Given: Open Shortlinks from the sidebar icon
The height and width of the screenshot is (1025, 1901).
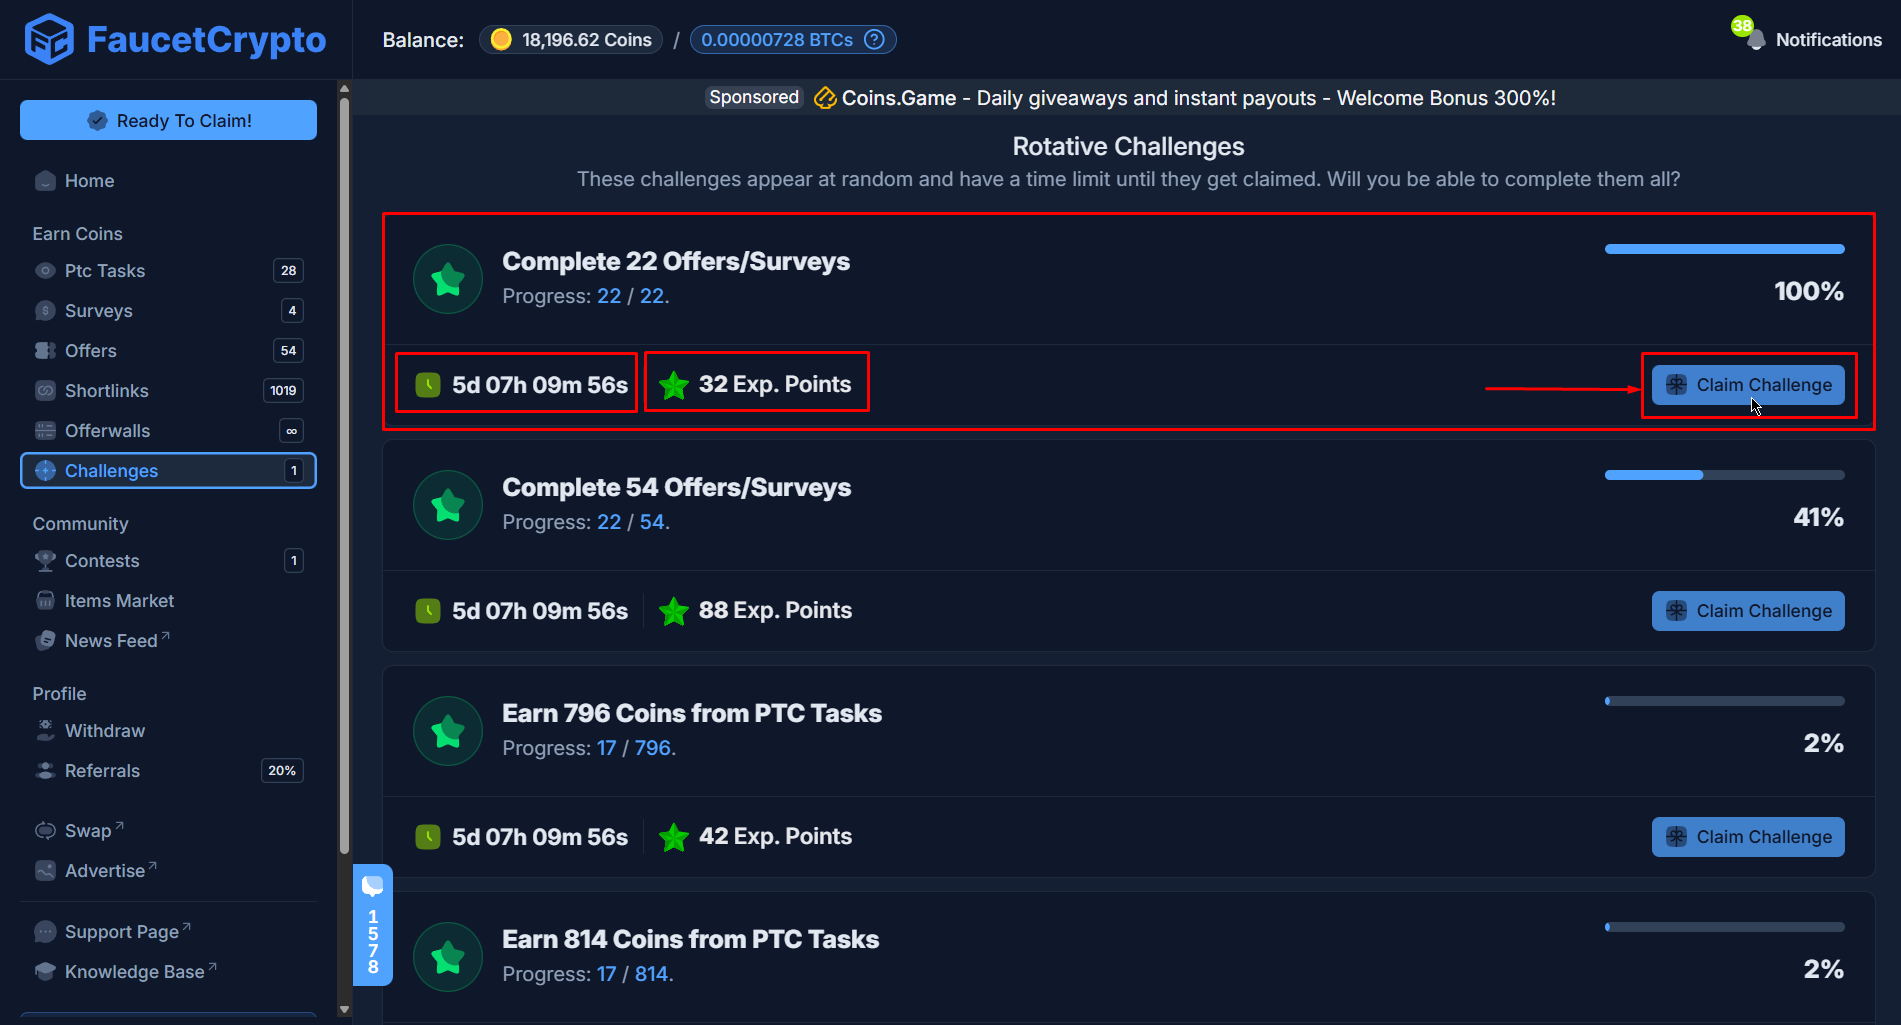Looking at the screenshot, I should coord(45,390).
